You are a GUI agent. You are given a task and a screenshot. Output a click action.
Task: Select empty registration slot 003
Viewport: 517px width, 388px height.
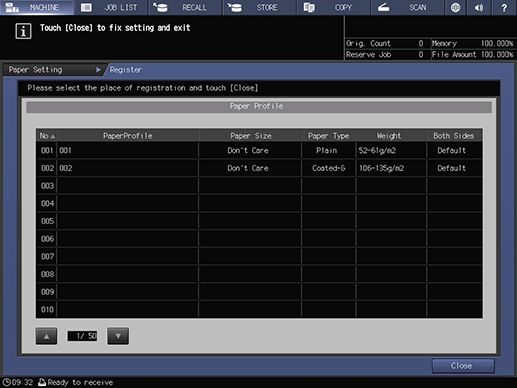259,186
